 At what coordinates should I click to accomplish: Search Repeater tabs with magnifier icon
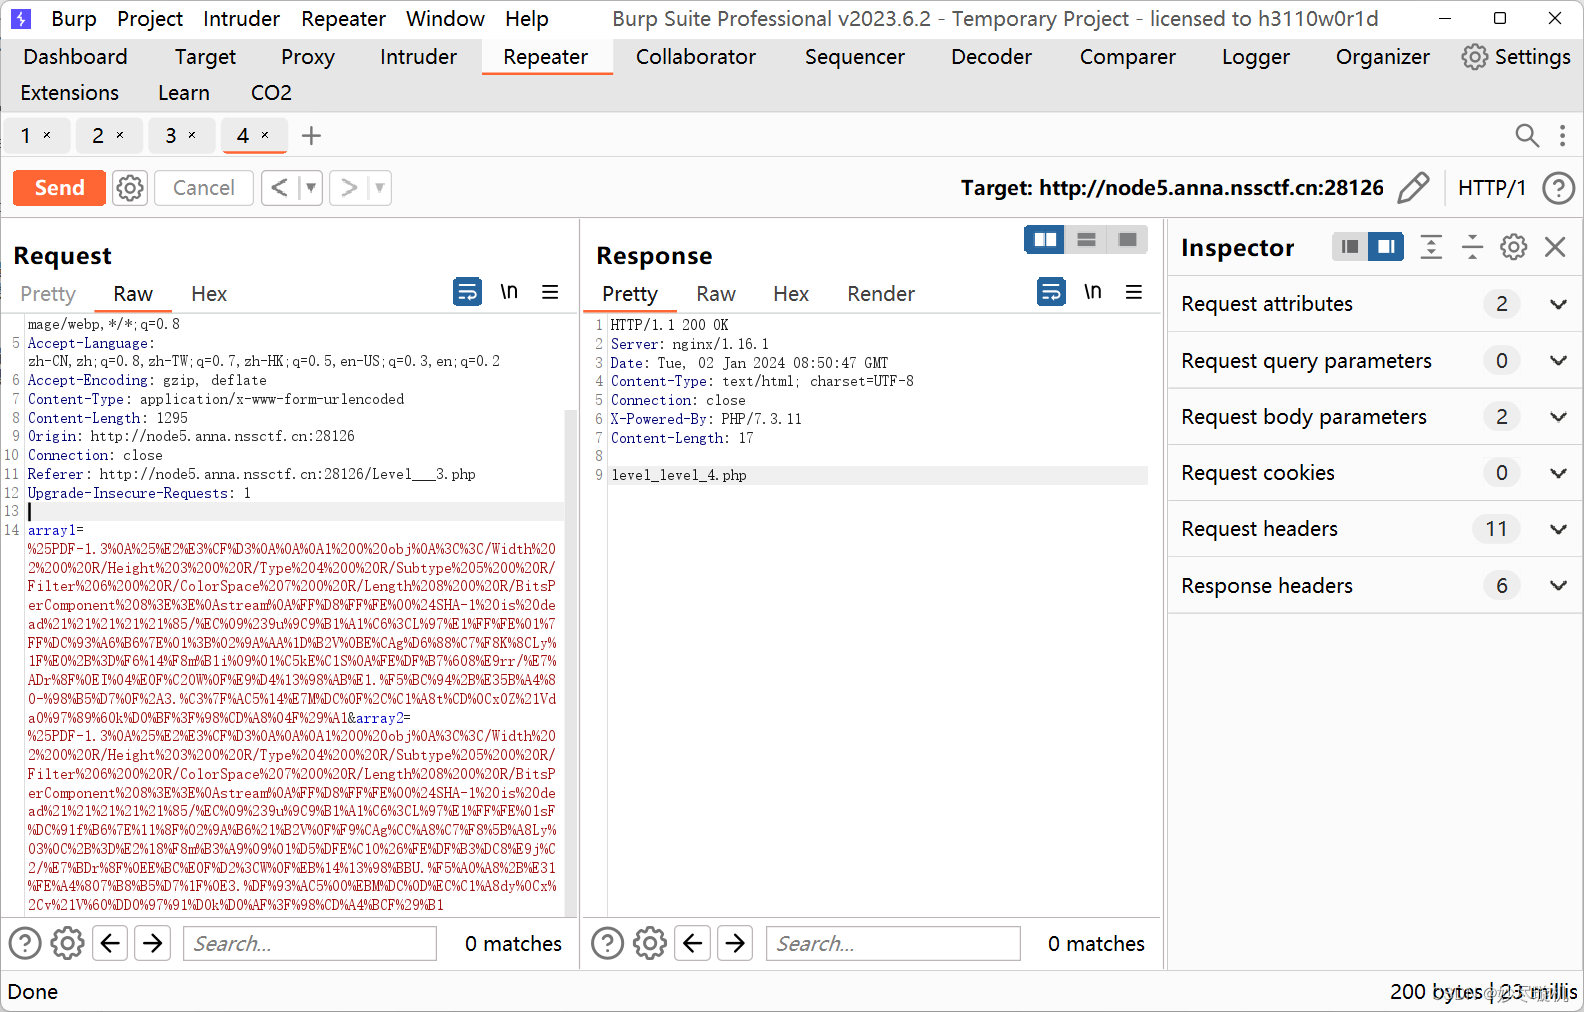1527,135
